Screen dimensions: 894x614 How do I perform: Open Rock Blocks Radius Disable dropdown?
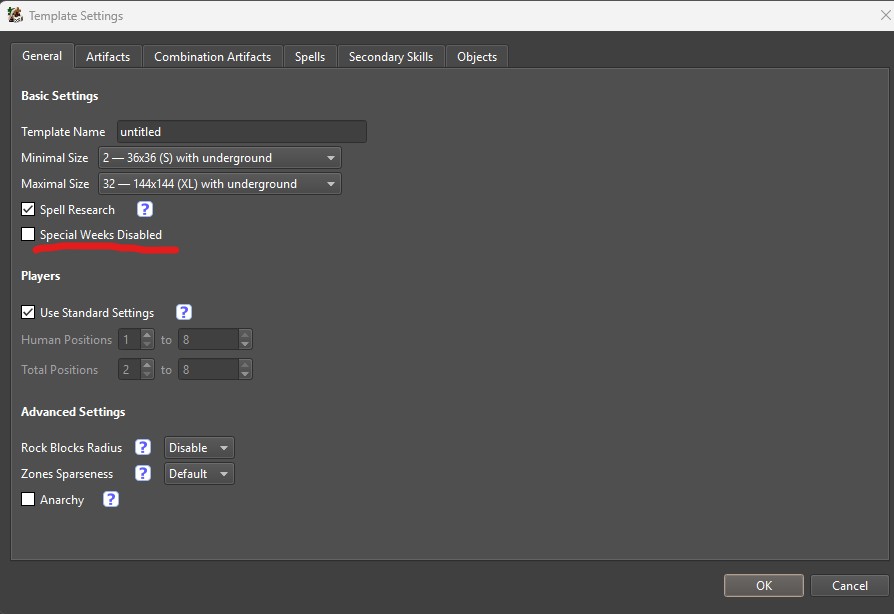click(x=199, y=448)
